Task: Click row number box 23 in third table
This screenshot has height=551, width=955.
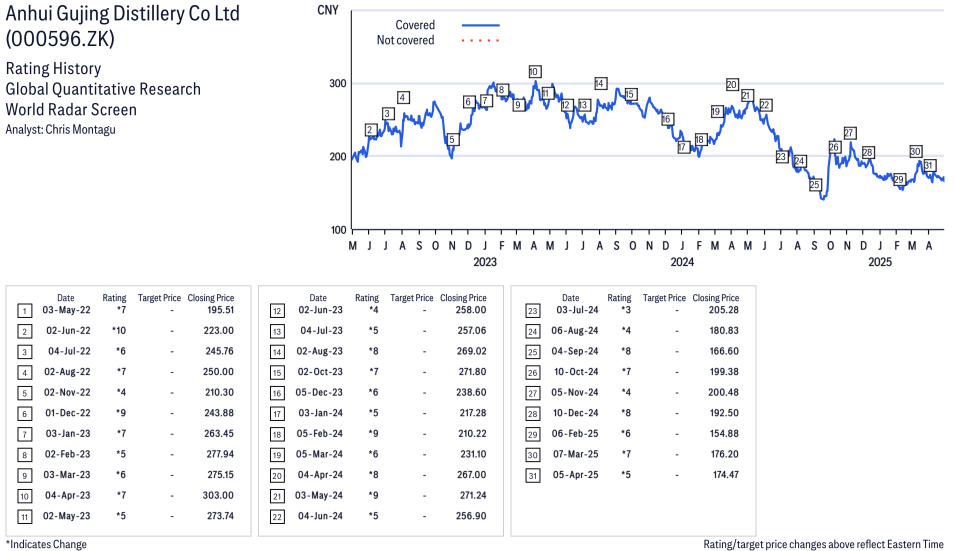Action: (x=532, y=311)
